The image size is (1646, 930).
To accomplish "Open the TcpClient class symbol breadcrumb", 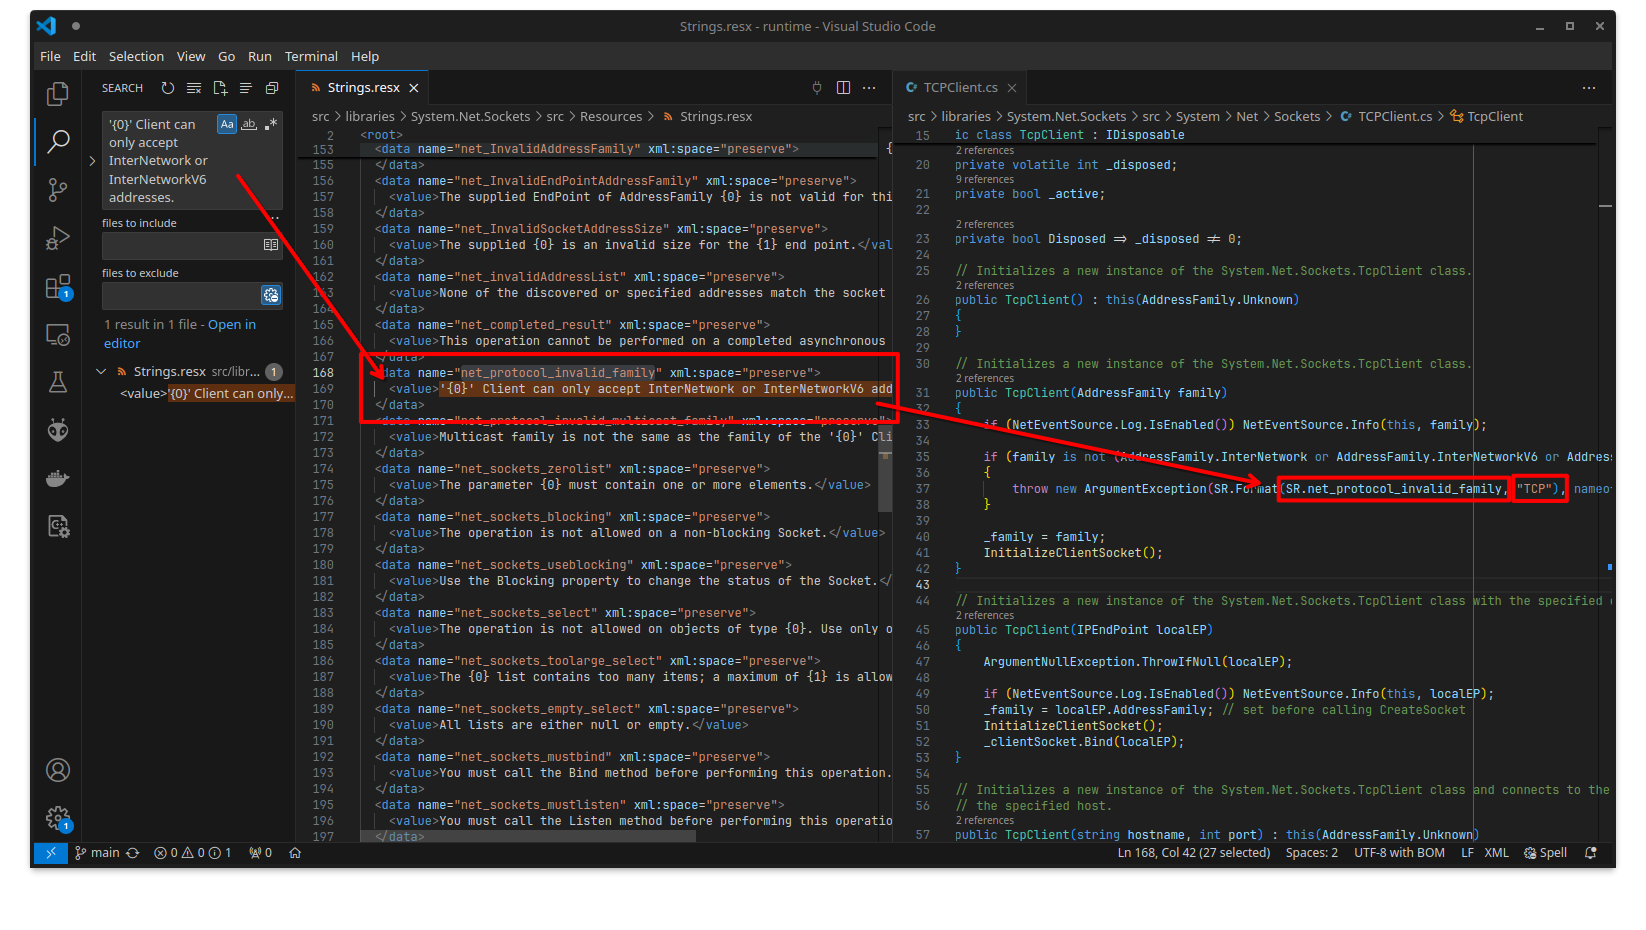I will click(1487, 117).
